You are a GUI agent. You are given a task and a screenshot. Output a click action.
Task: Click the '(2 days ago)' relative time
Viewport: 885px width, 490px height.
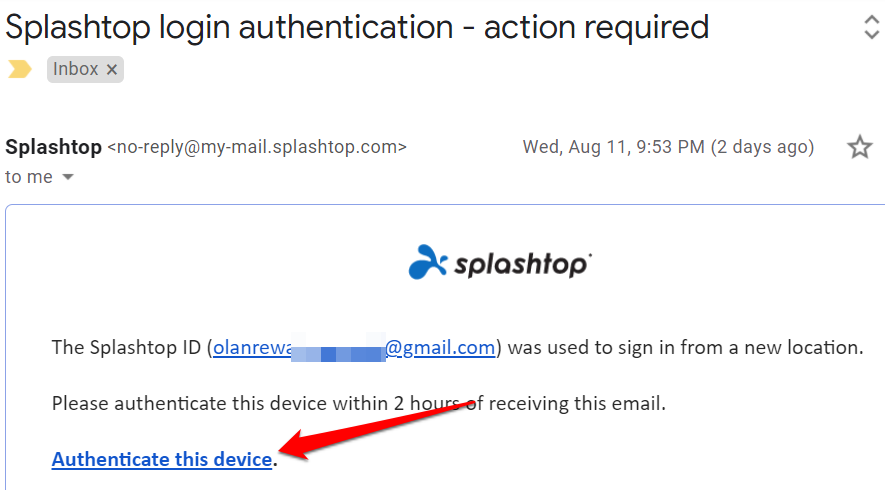pyautogui.click(x=762, y=148)
